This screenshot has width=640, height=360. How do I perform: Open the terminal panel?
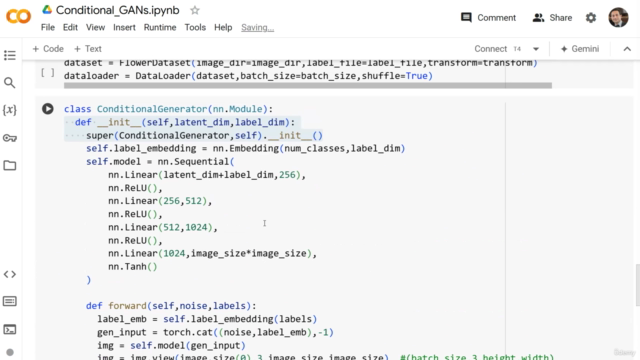[x=10, y=329]
